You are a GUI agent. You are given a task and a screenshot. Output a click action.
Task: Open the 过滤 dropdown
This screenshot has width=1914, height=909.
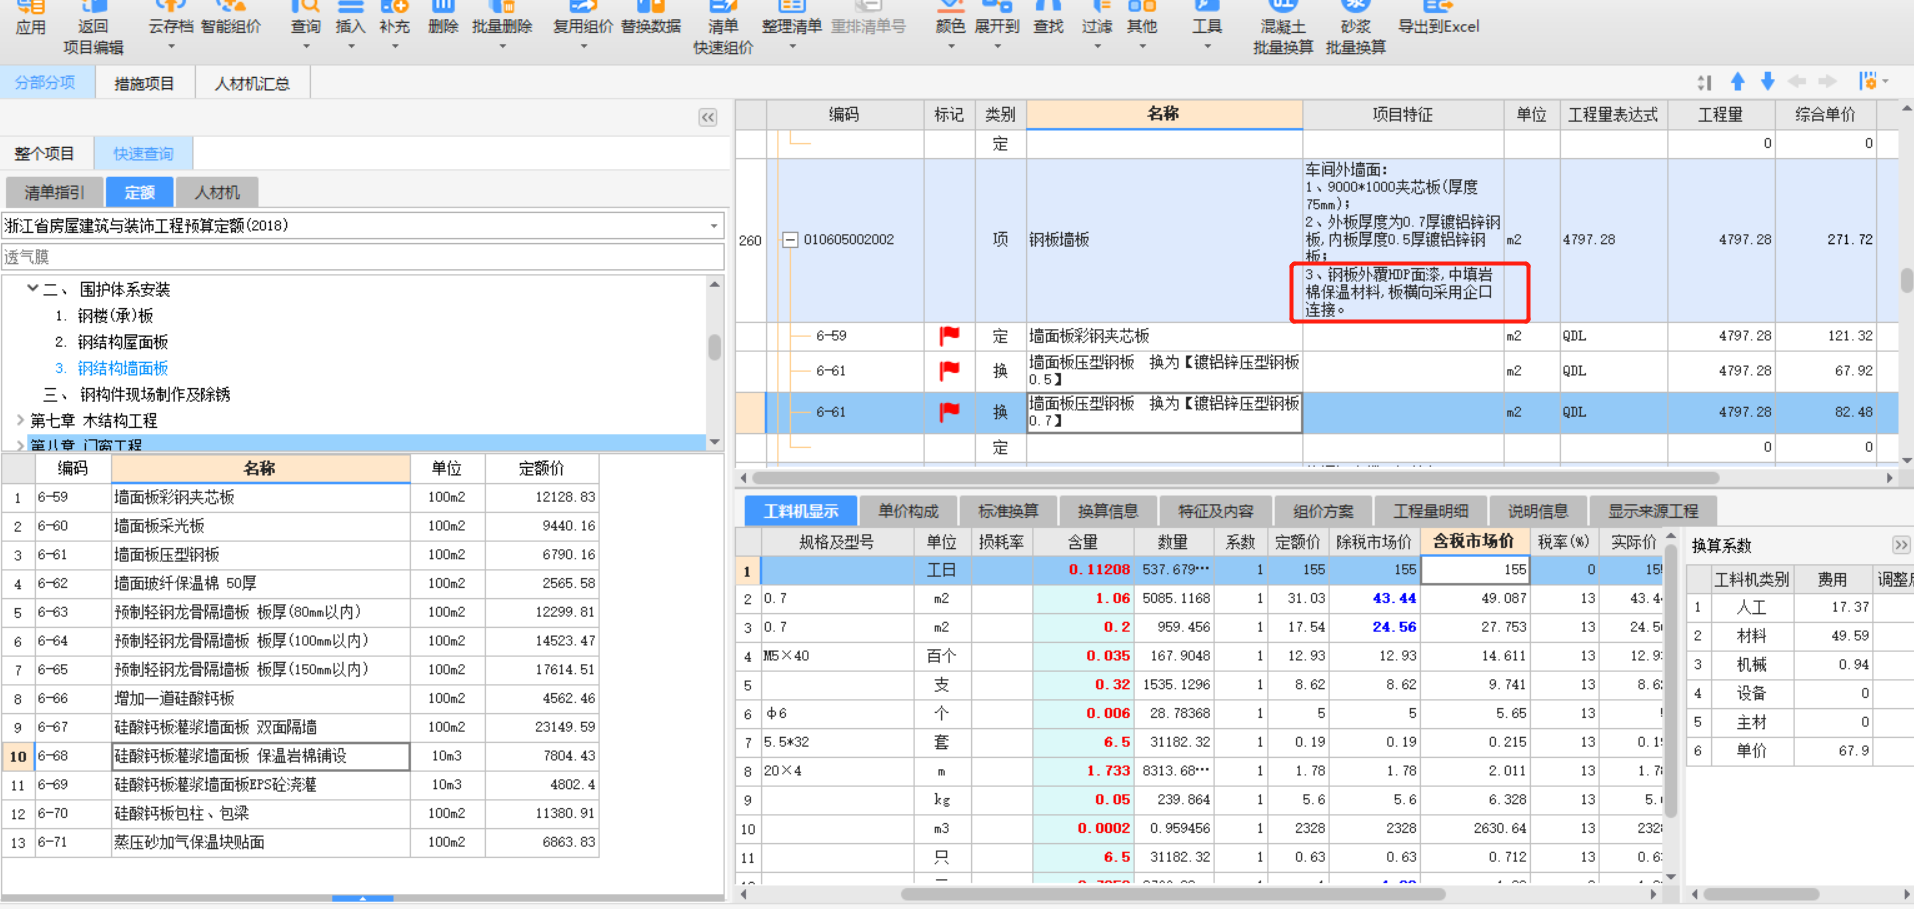point(1097,46)
